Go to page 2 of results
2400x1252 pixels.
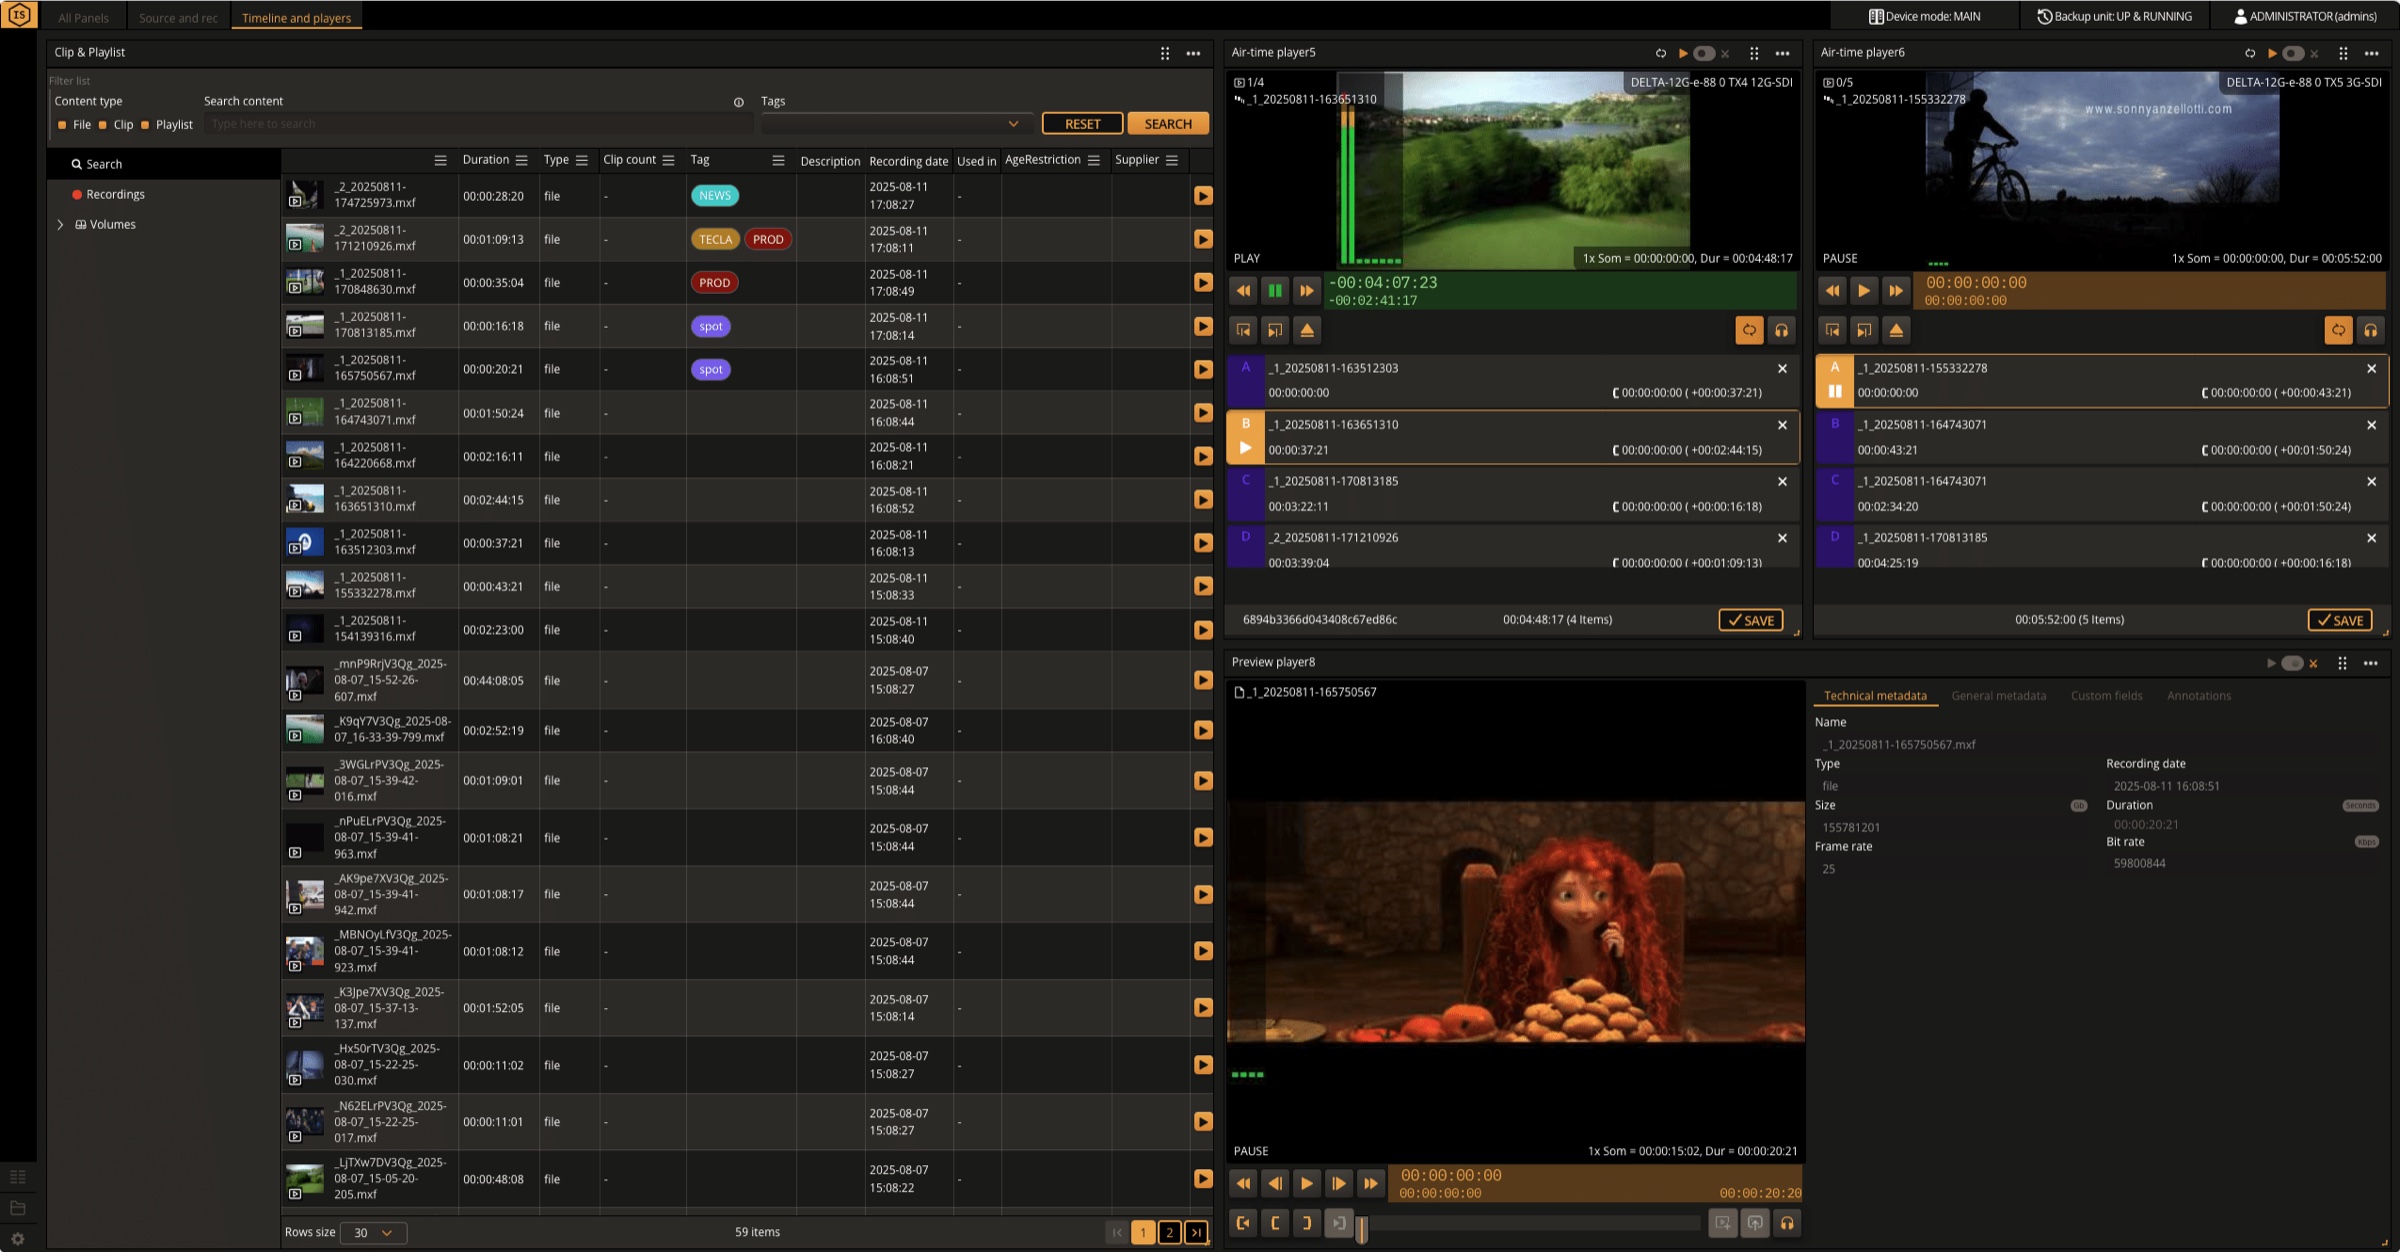1169,1232
